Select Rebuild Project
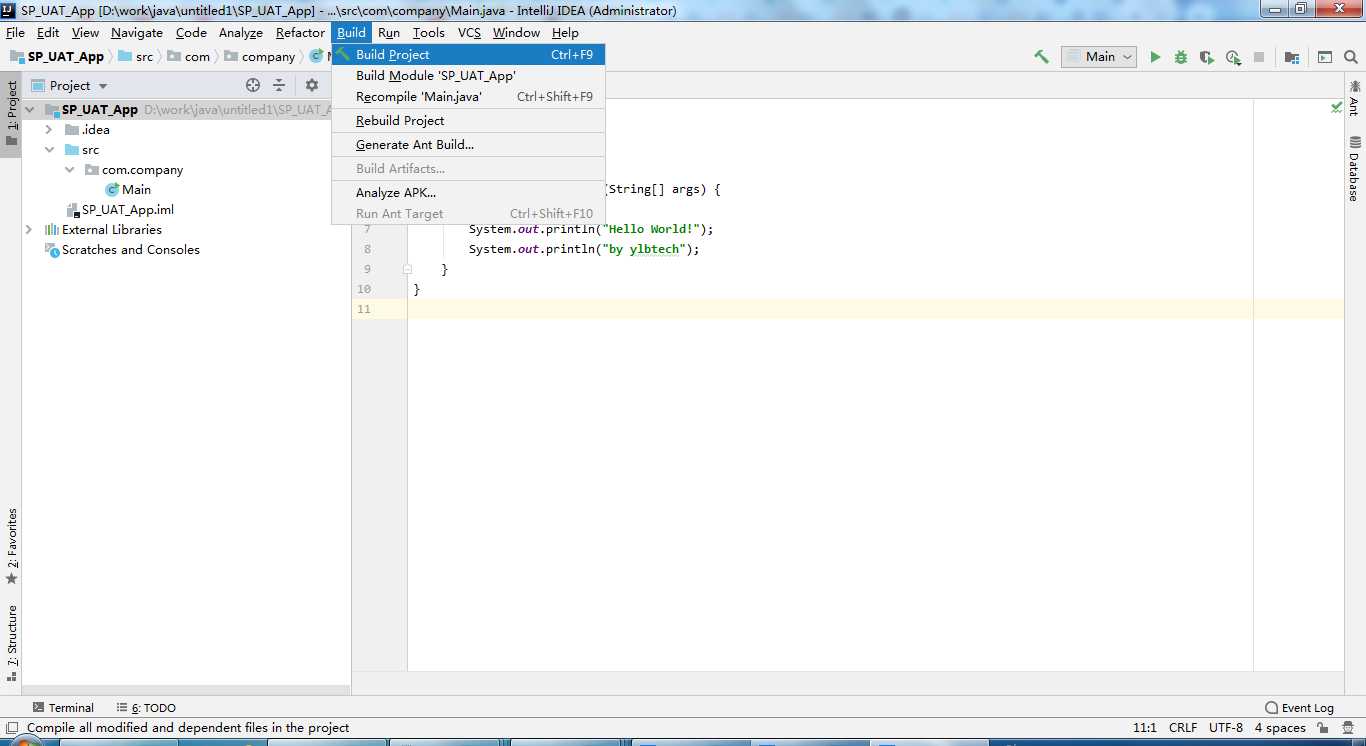This screenshot has width=1366, height=746. [468, 121]
